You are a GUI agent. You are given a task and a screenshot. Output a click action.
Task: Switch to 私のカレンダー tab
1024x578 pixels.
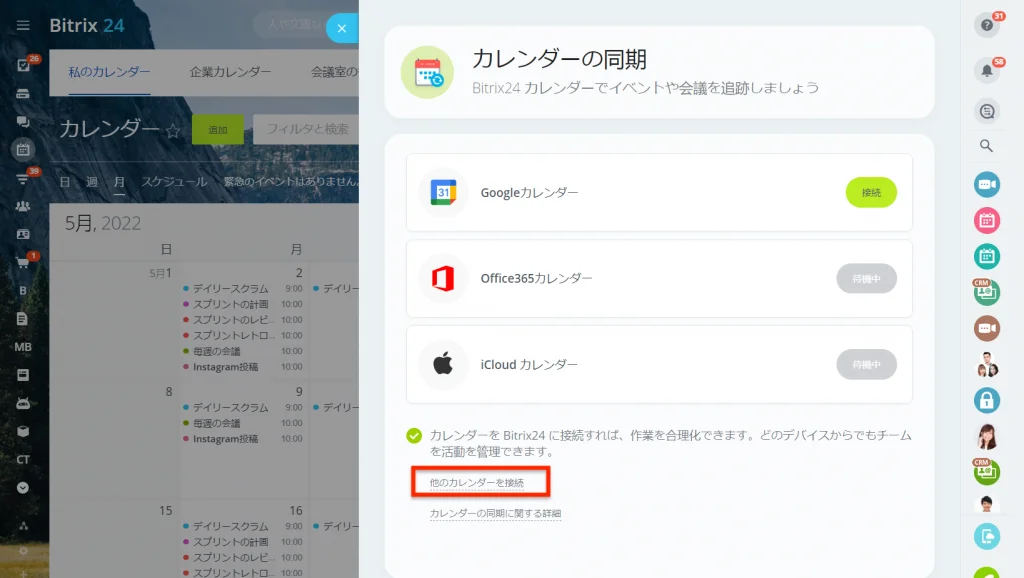tap(110, 72)
